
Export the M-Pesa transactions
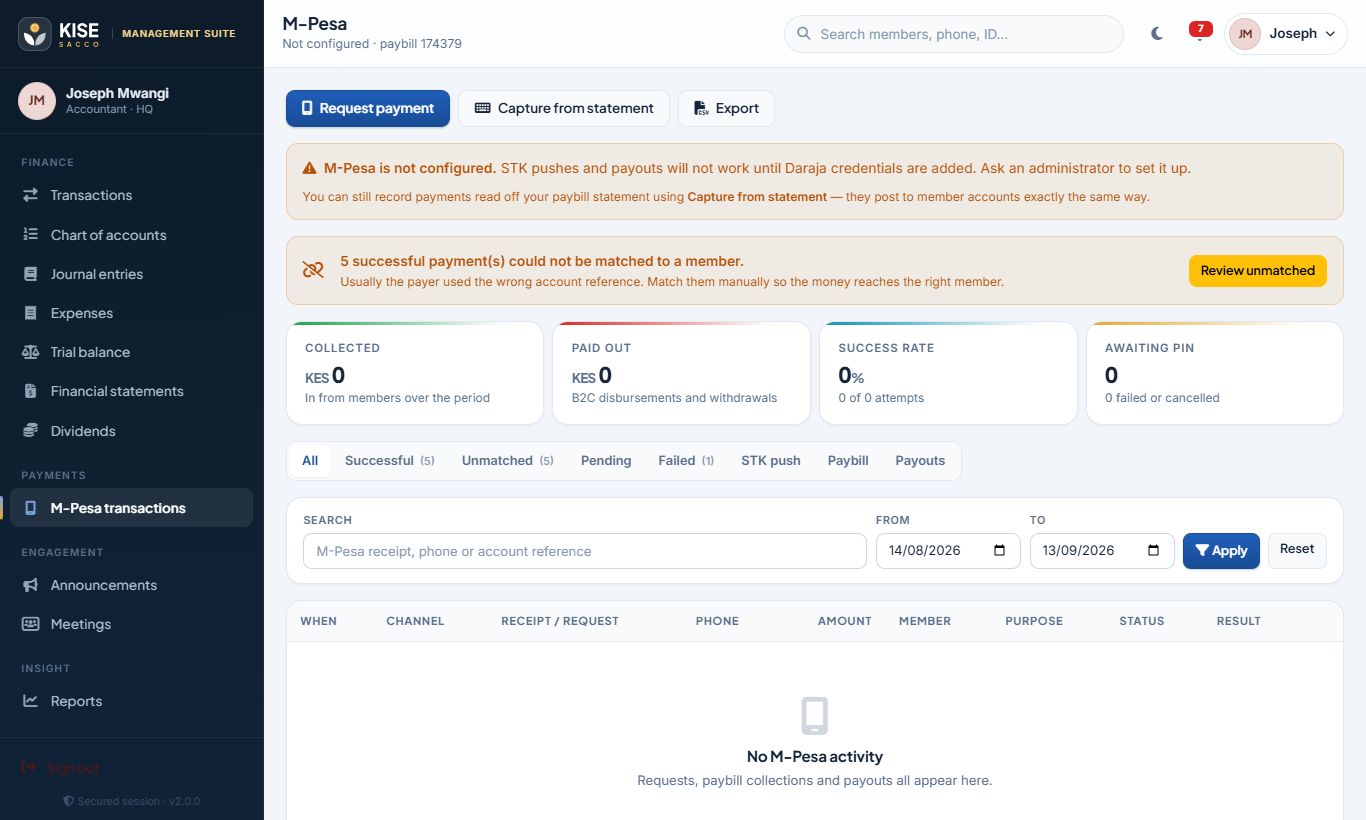click(x=726, y=108)
